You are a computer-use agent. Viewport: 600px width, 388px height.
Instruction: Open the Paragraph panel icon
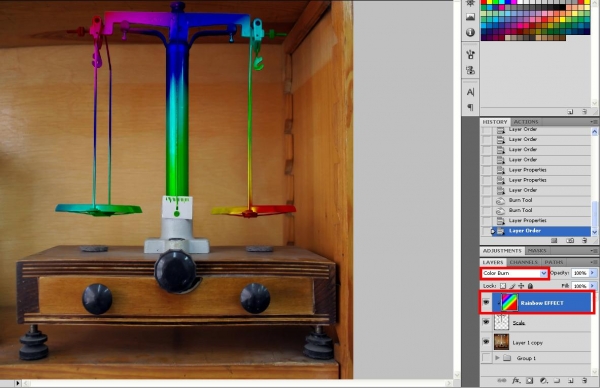[x=470, y=107]
